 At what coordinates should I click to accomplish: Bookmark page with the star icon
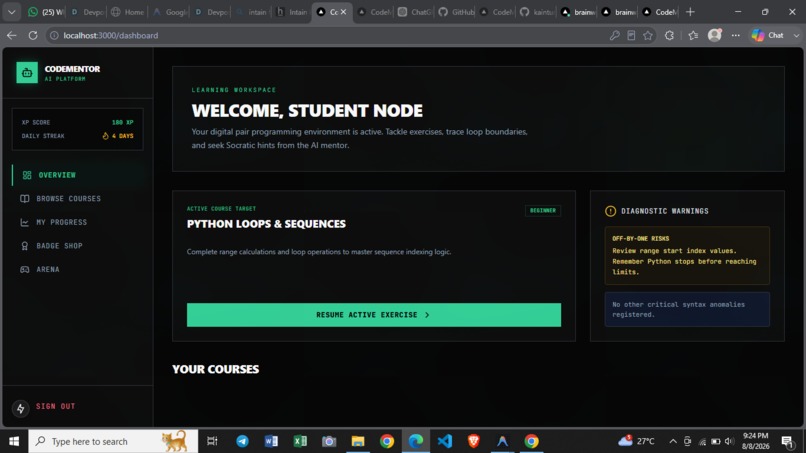tap(648, 35)
